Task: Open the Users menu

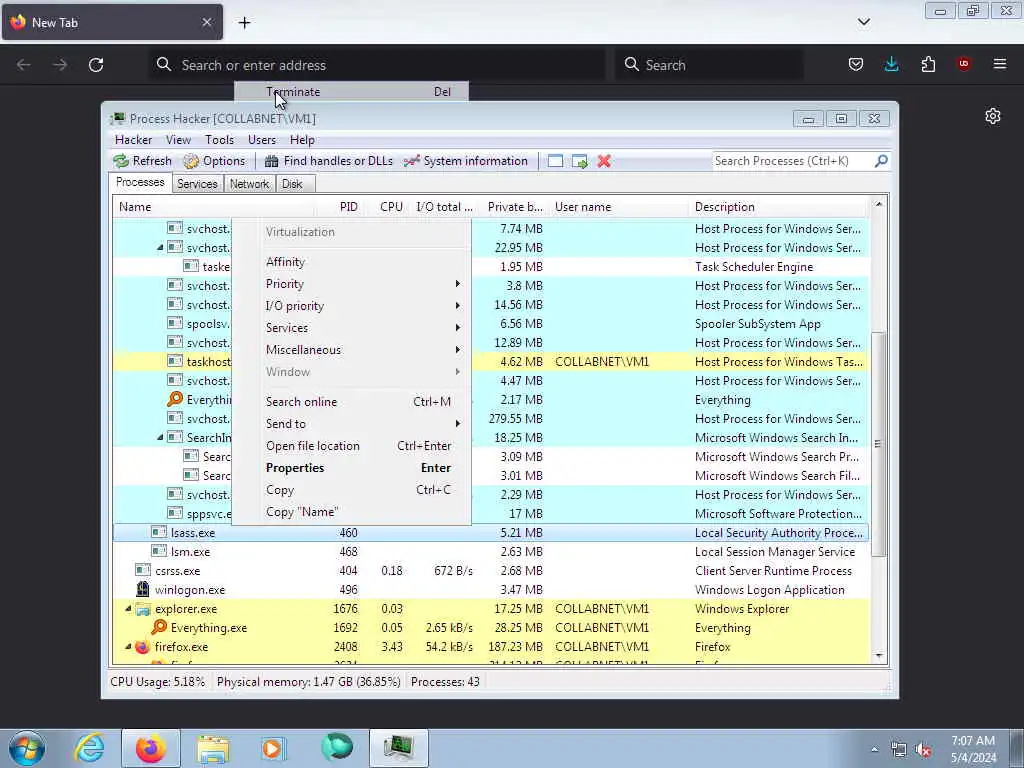Action: pyautogui.click(x=262, y=140)
